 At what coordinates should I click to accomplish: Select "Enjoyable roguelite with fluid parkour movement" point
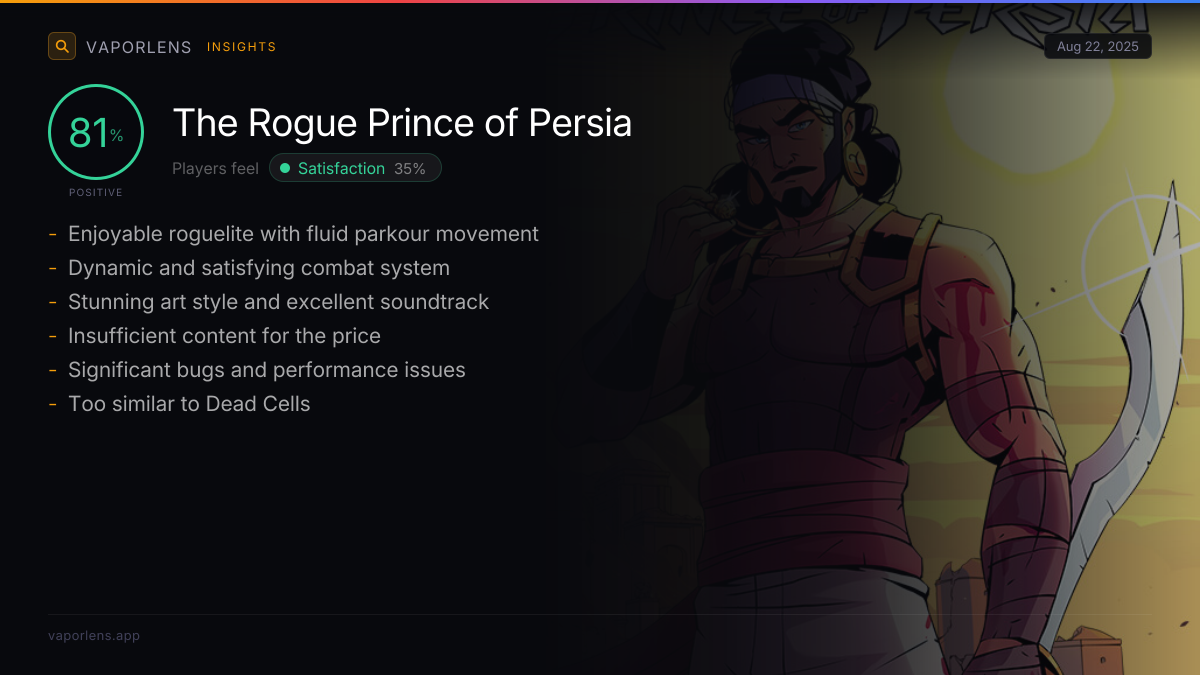tap(303, 234)
